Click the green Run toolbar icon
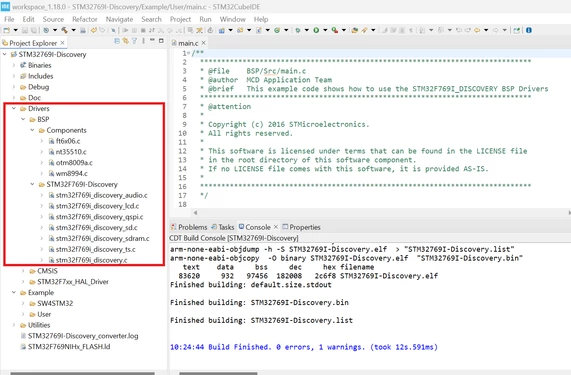Screen dimensions: 571x375 click(x=316, y=30)
